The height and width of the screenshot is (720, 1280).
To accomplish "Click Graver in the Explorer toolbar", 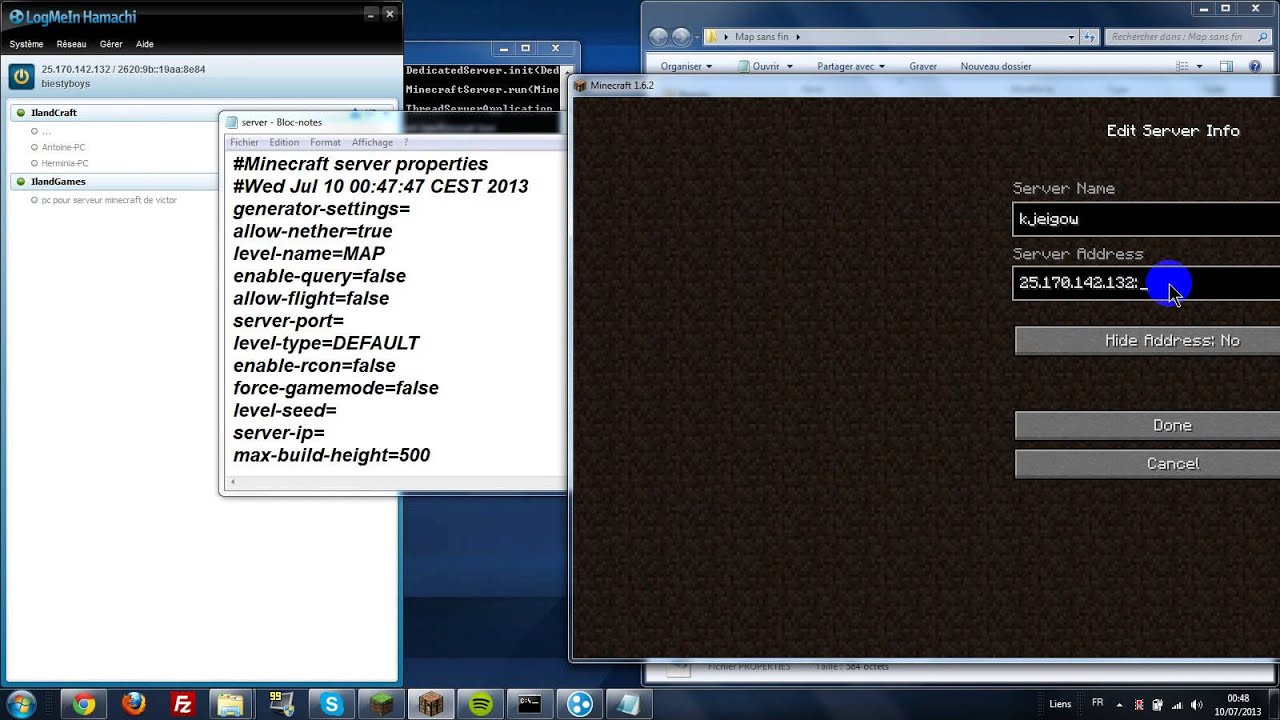I will pyautogui.click(x=923, y=67).
